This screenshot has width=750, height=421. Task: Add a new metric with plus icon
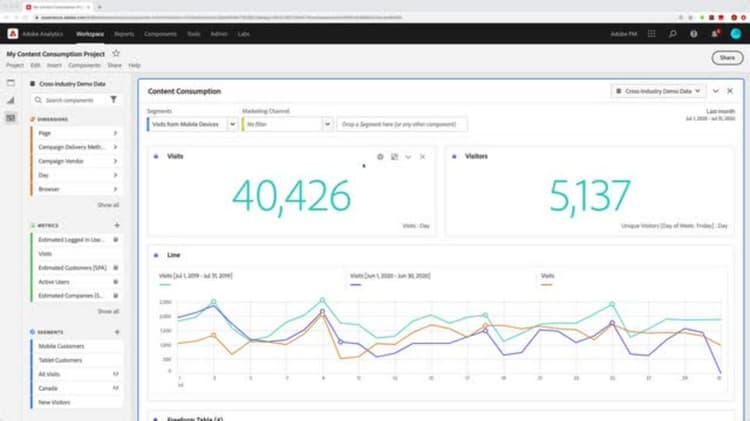point(117,225)
